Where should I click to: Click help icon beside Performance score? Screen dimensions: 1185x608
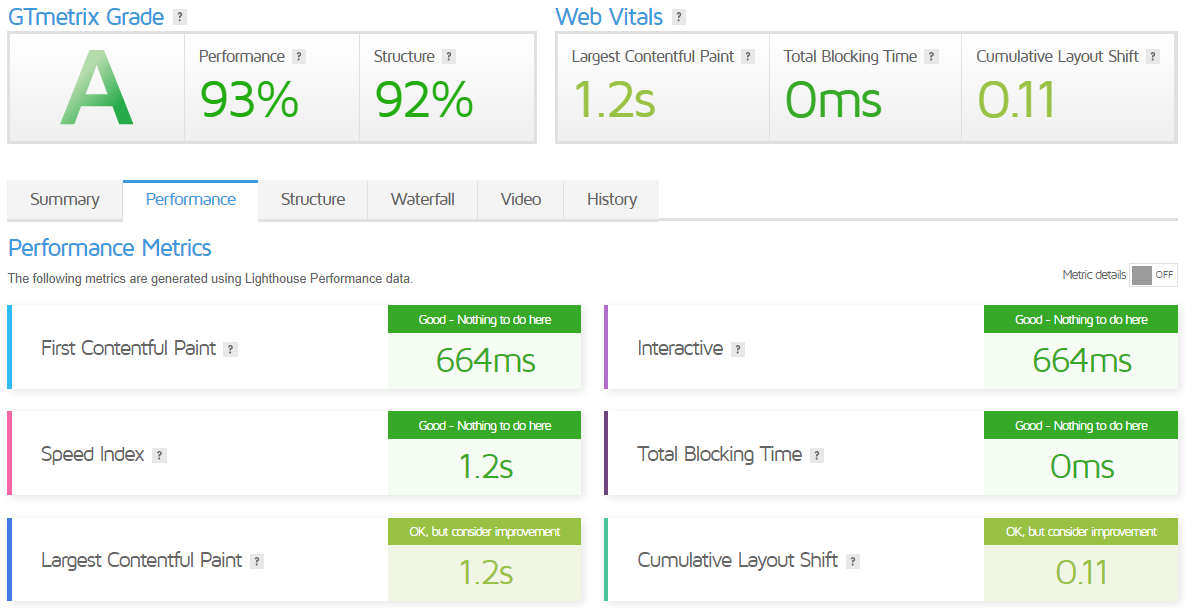pos(299,57)
